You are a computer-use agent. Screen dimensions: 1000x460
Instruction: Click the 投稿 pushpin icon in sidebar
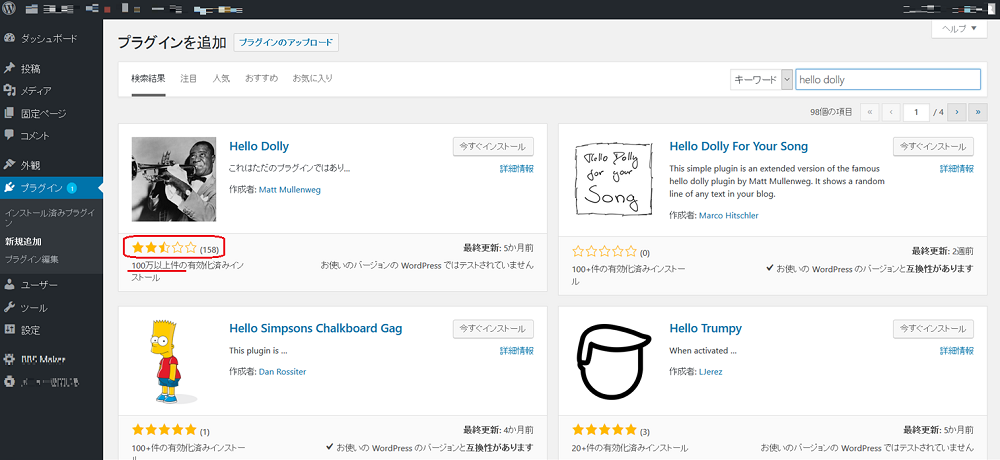pyautogui.click(x=10, y=69)
